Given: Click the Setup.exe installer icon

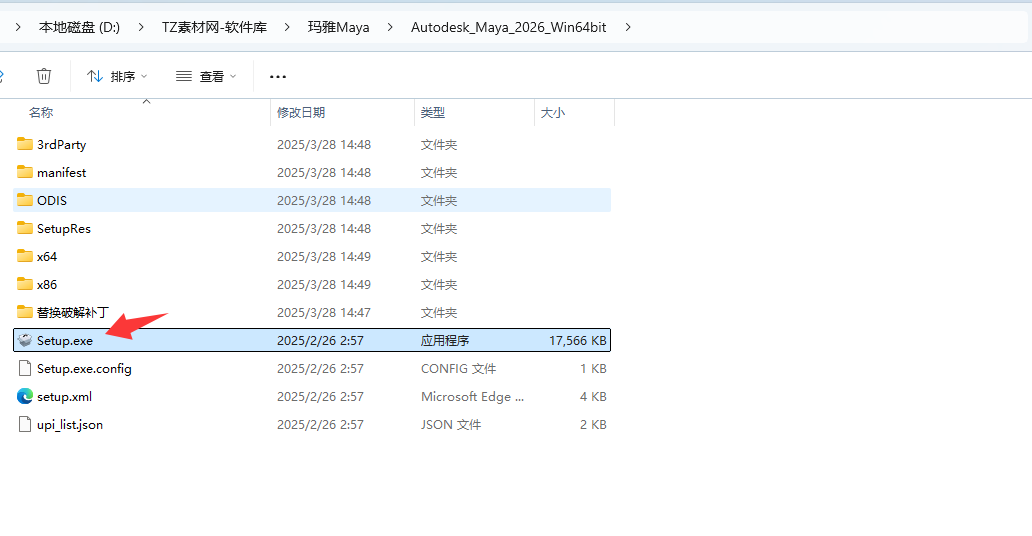Looking at the screenshot, I should [x=25, y=340].
